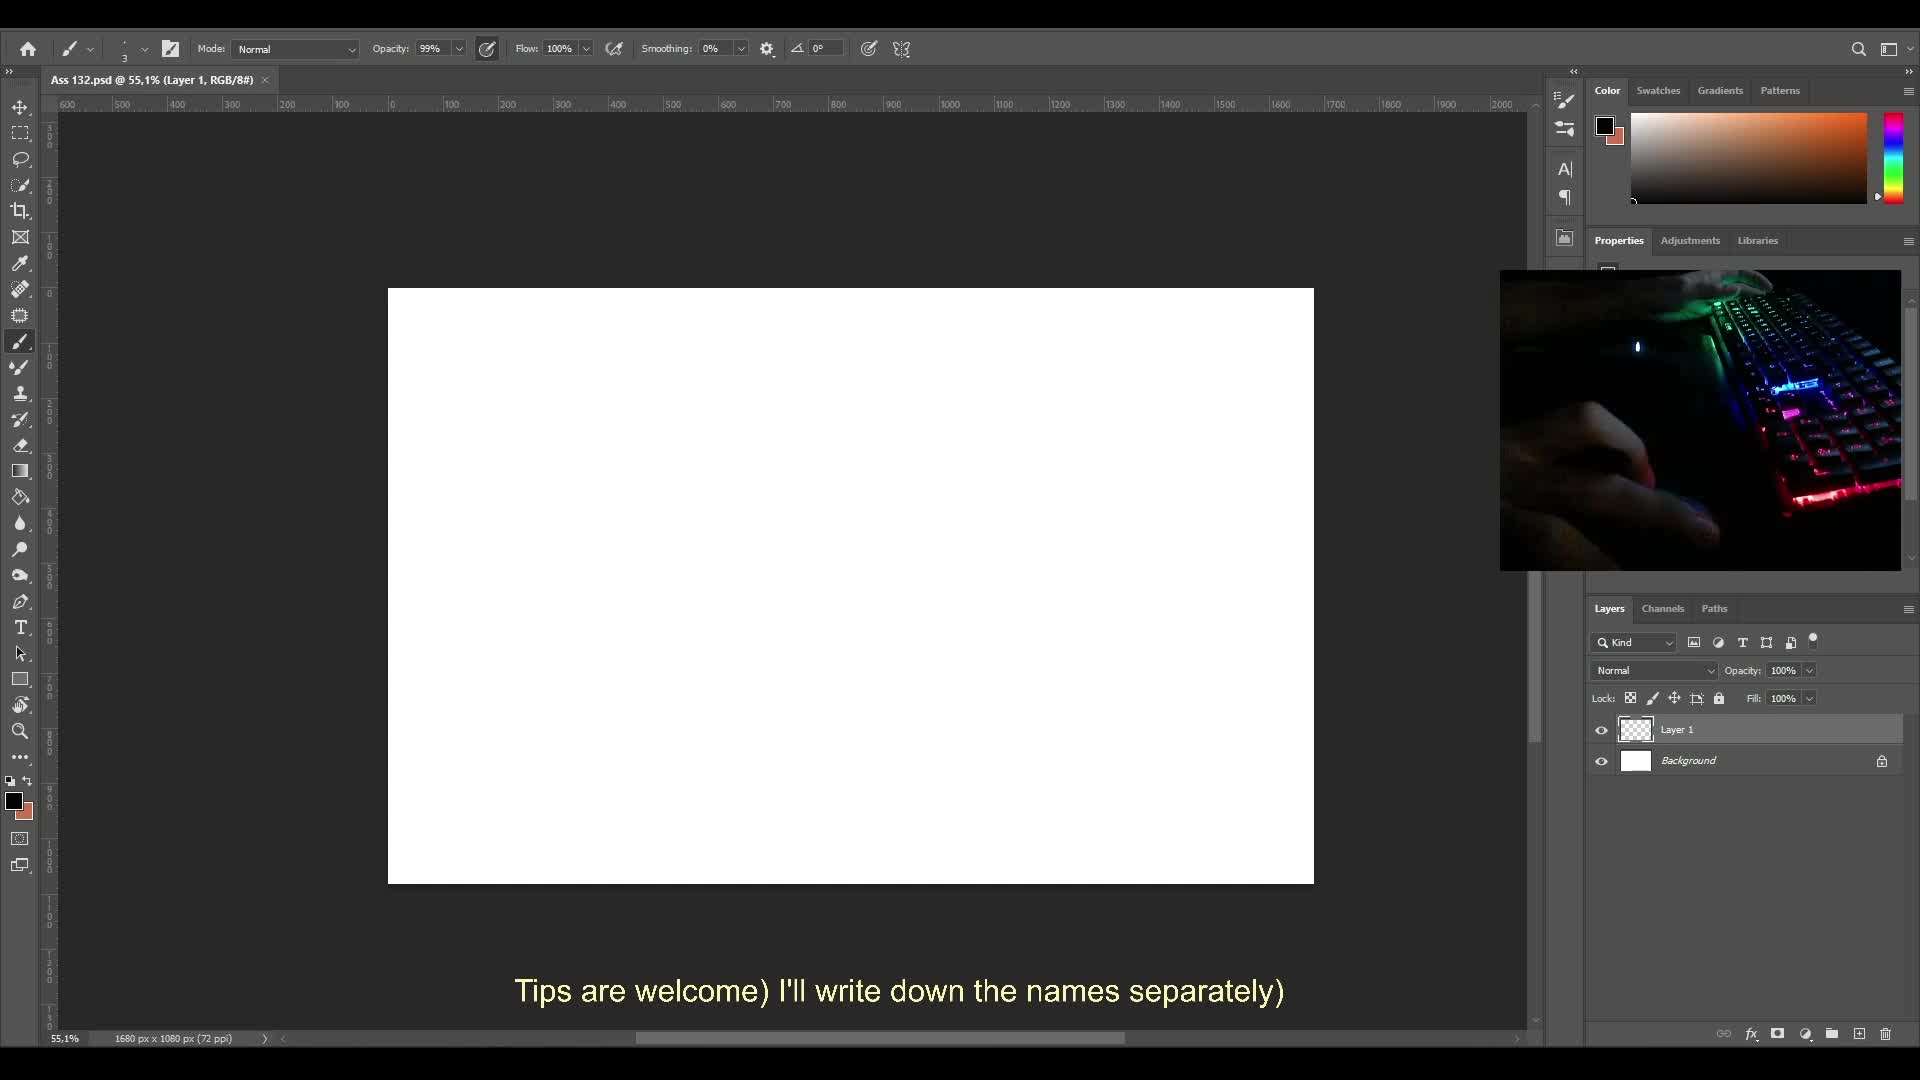The height and width of the screenshot is (1080, 1920).
Task: Select the Dodge tool
Action: point(20,549)
